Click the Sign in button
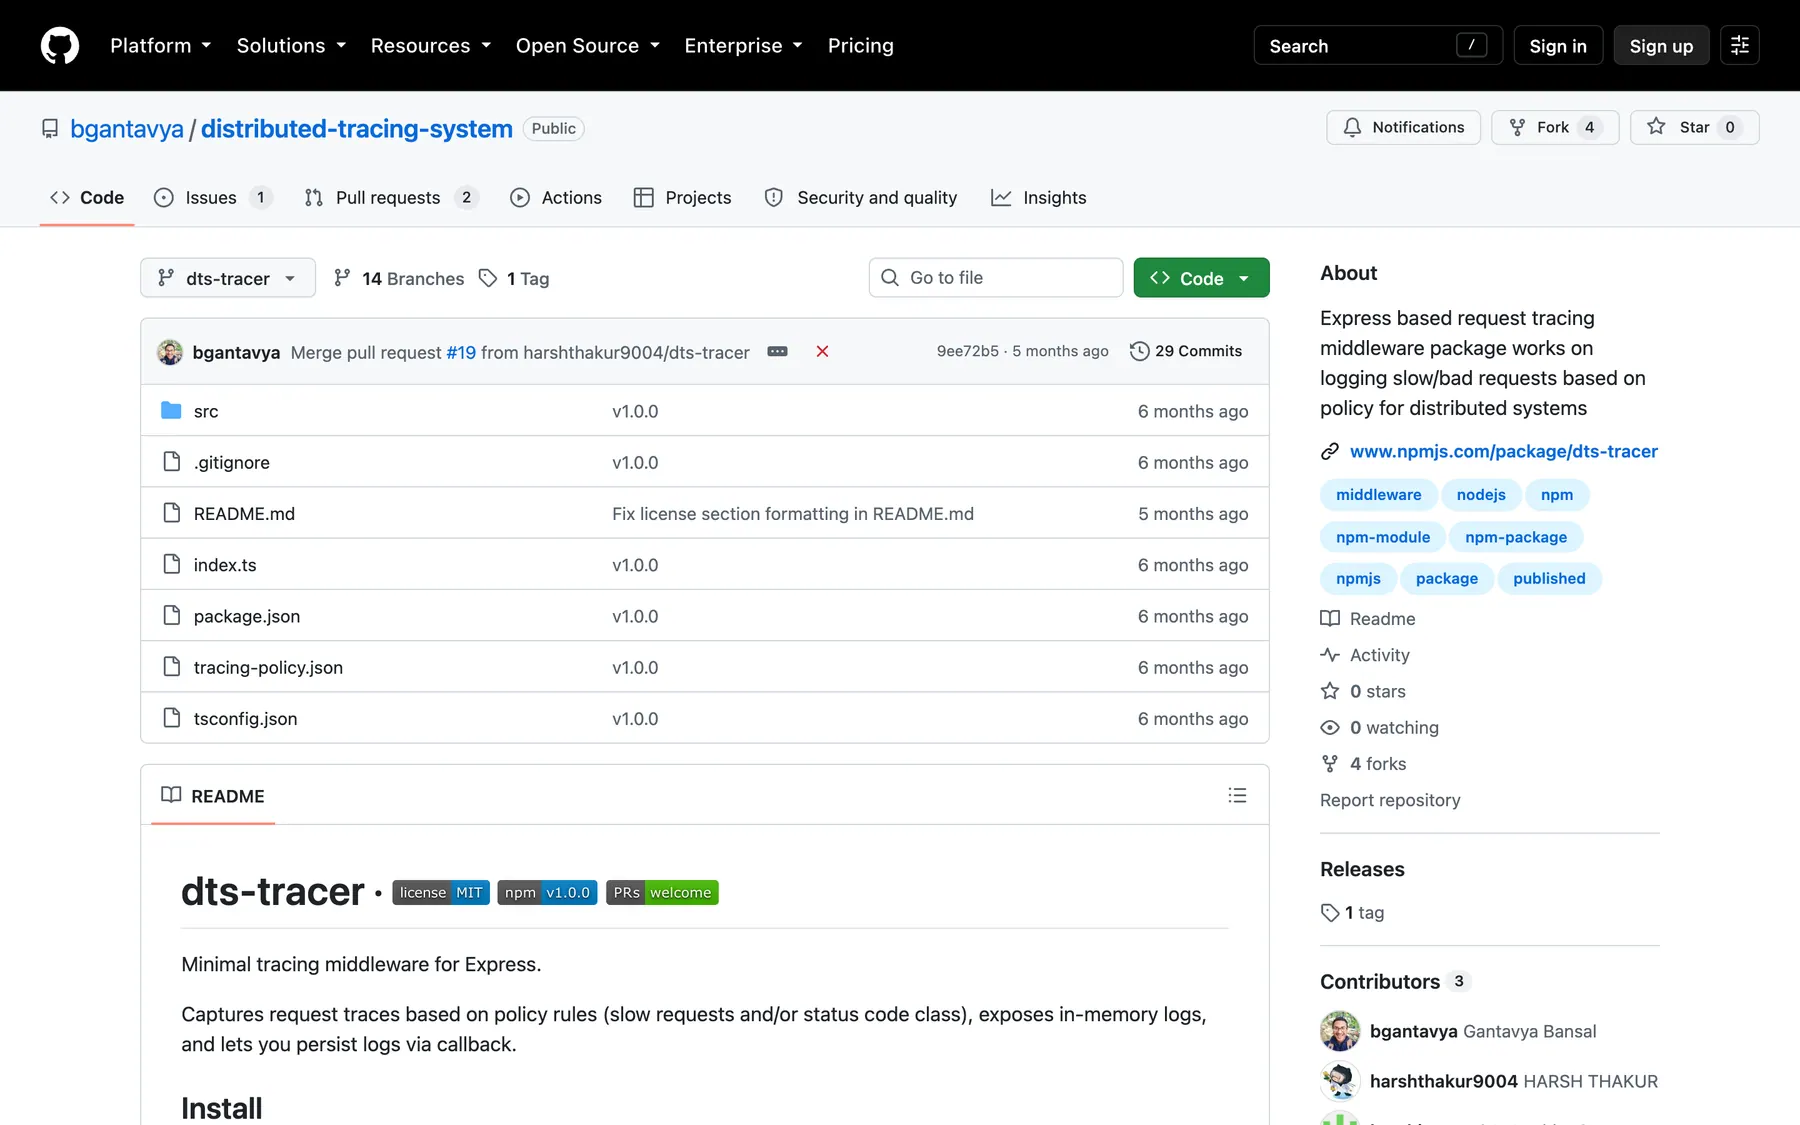 coord(1558,46)
